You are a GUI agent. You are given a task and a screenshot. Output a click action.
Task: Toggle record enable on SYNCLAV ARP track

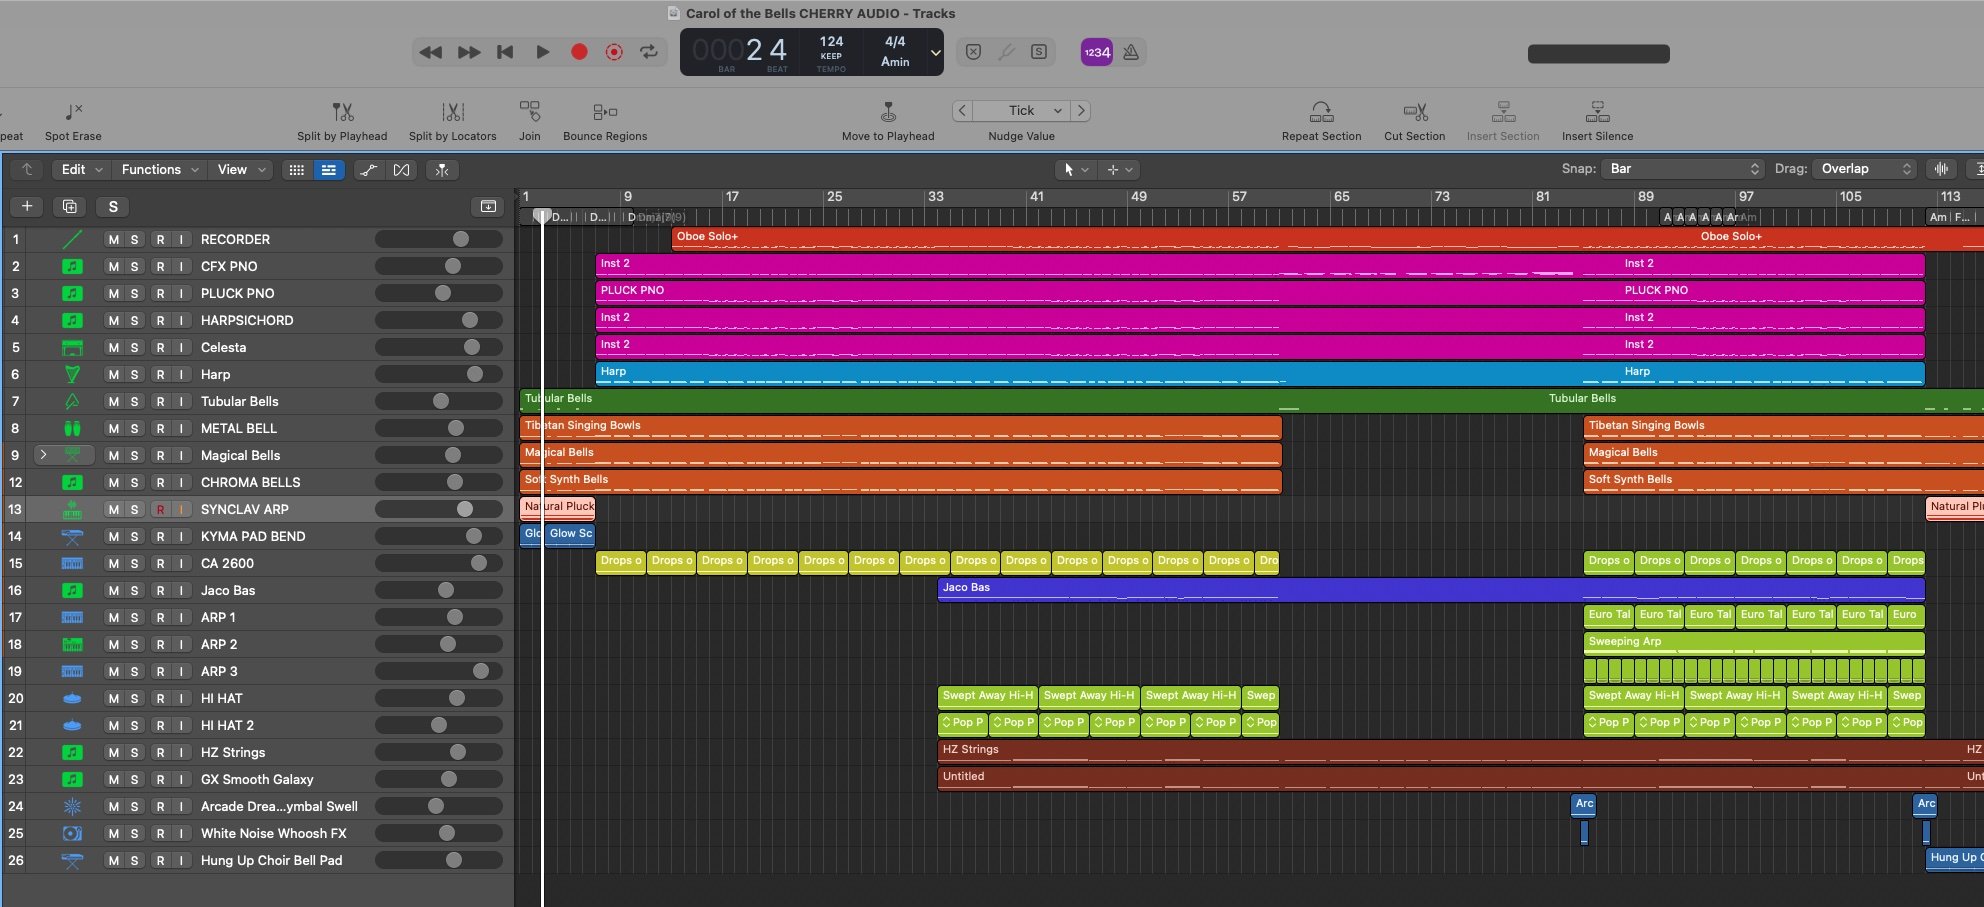[160, 510]
